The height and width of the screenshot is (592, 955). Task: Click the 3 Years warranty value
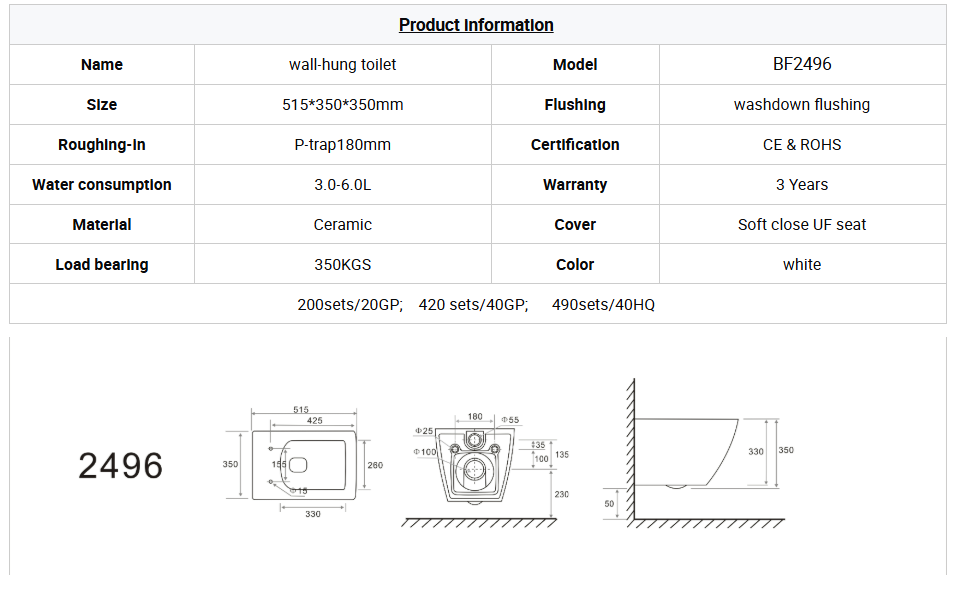tap(802, 184)
